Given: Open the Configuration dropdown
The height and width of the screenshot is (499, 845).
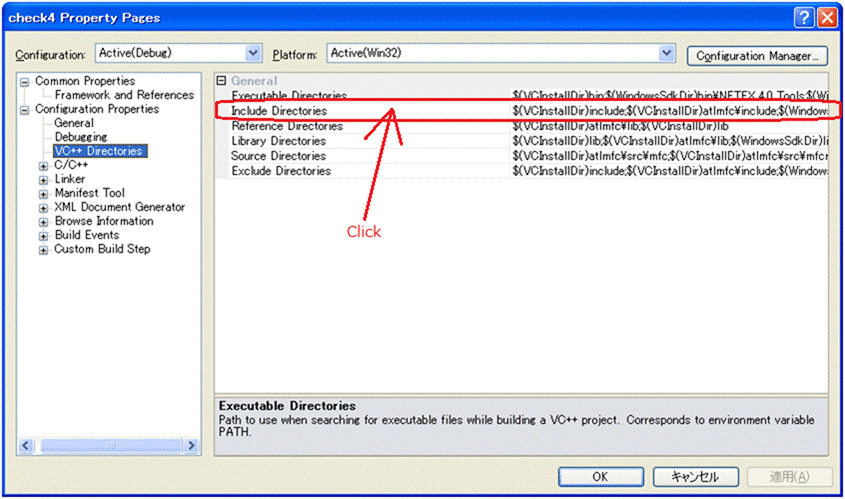Looking at the screenshot, I should [x=253, y=53].
